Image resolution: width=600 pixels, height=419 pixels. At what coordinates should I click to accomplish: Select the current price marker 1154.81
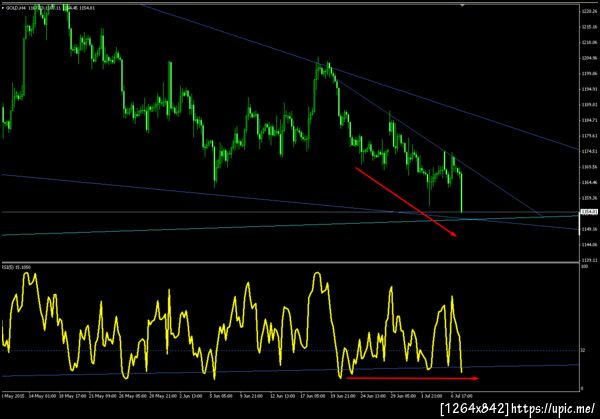[589, 212]
